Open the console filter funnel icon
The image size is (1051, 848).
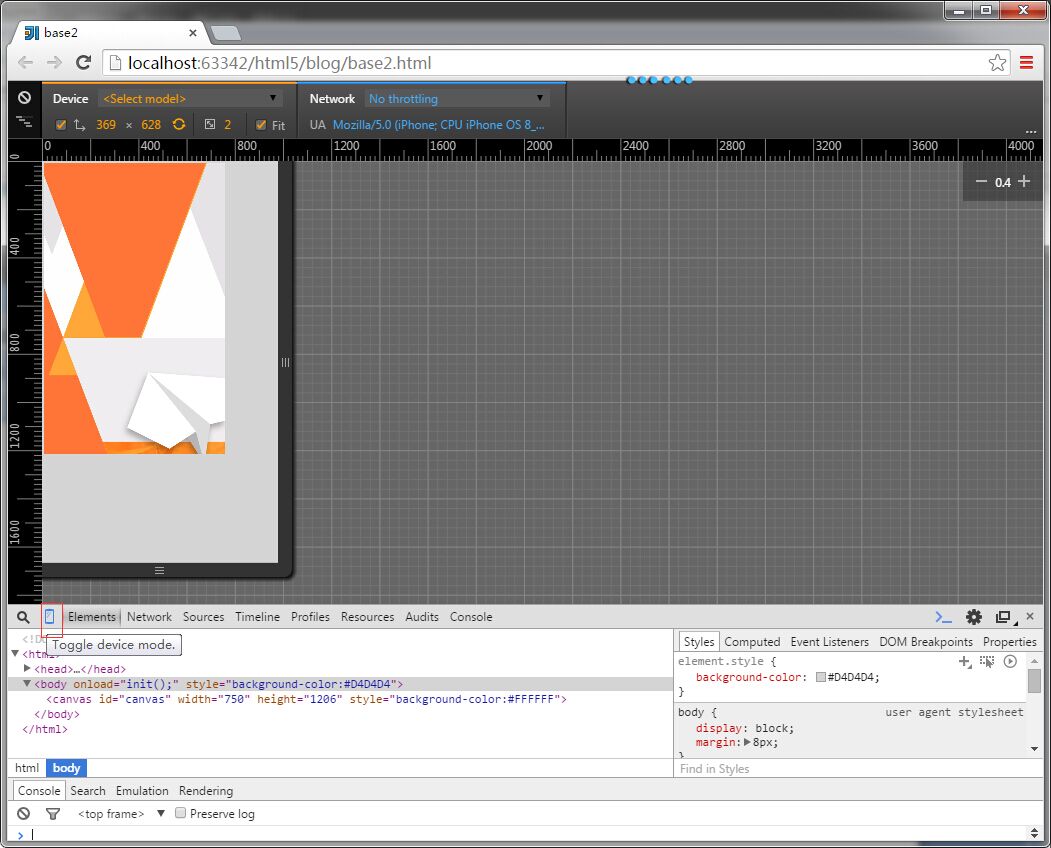(53, 814)
